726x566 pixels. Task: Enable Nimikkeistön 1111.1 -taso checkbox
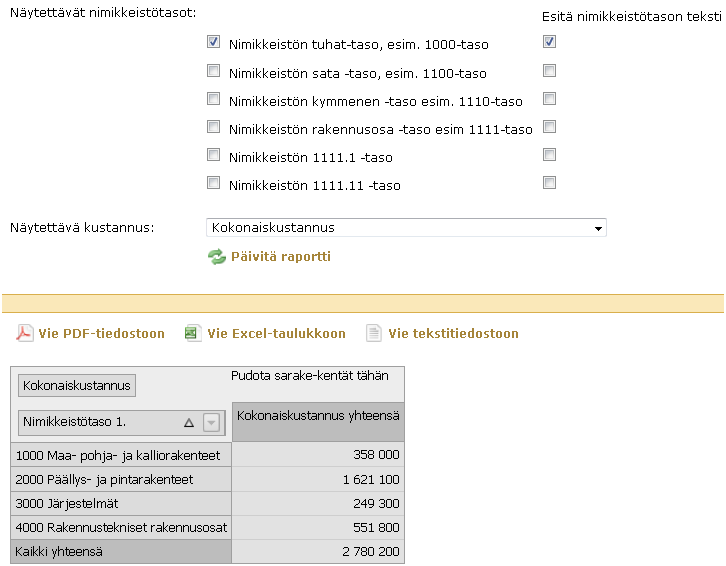coord(213,155)
